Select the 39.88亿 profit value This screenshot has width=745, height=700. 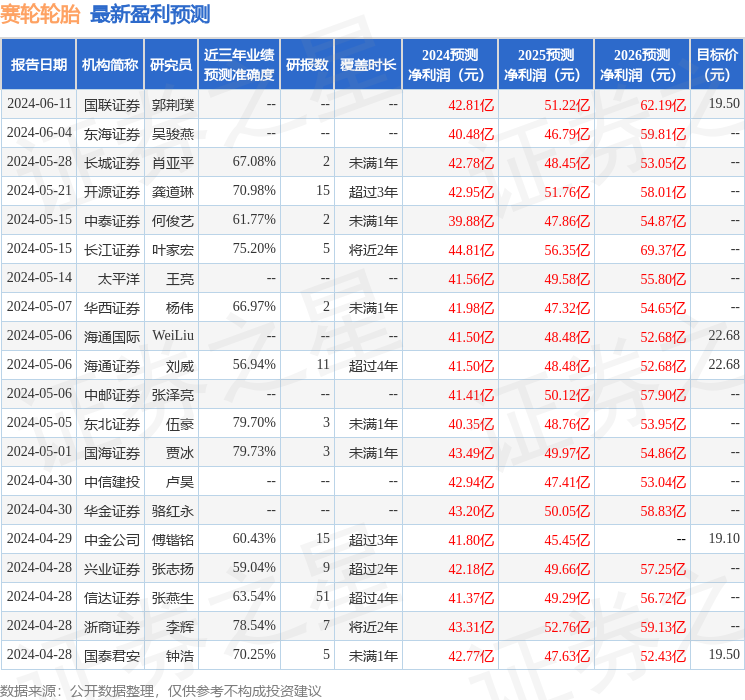pyautogui.click(x=471, y=221)
